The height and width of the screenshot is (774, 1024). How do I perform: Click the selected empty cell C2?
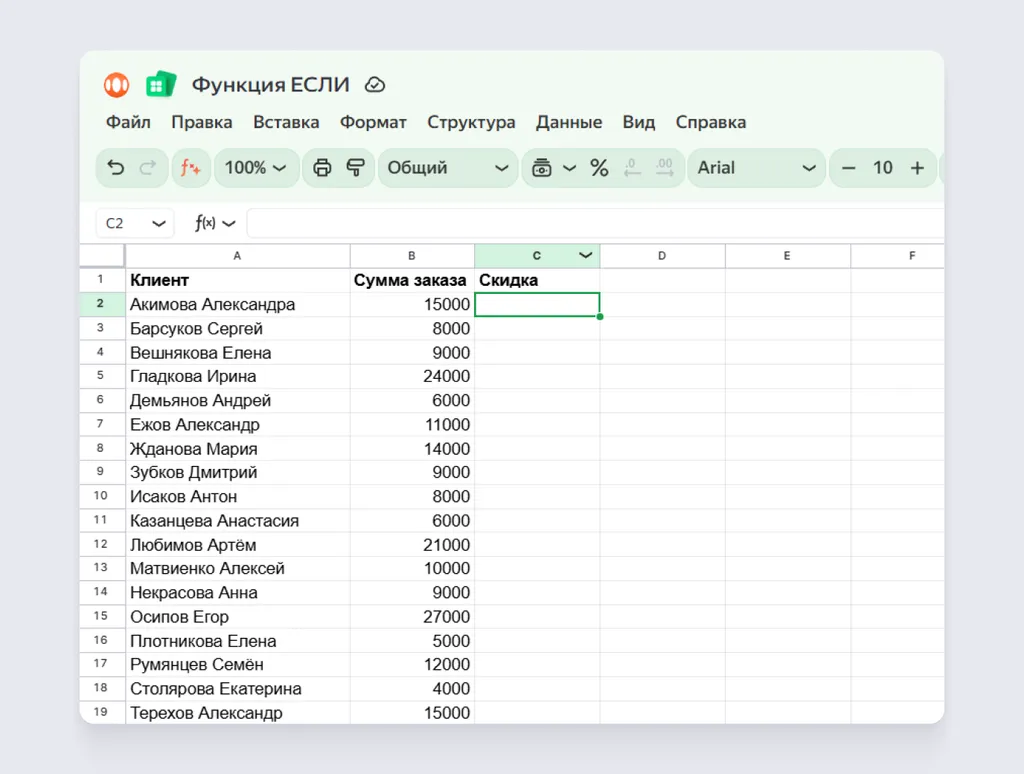click(537, 304)
